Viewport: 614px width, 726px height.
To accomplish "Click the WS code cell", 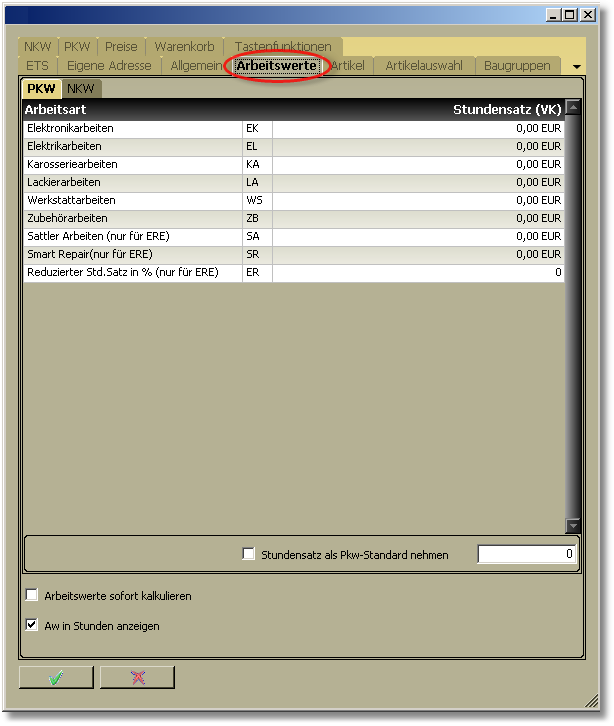I will [257, 200].
